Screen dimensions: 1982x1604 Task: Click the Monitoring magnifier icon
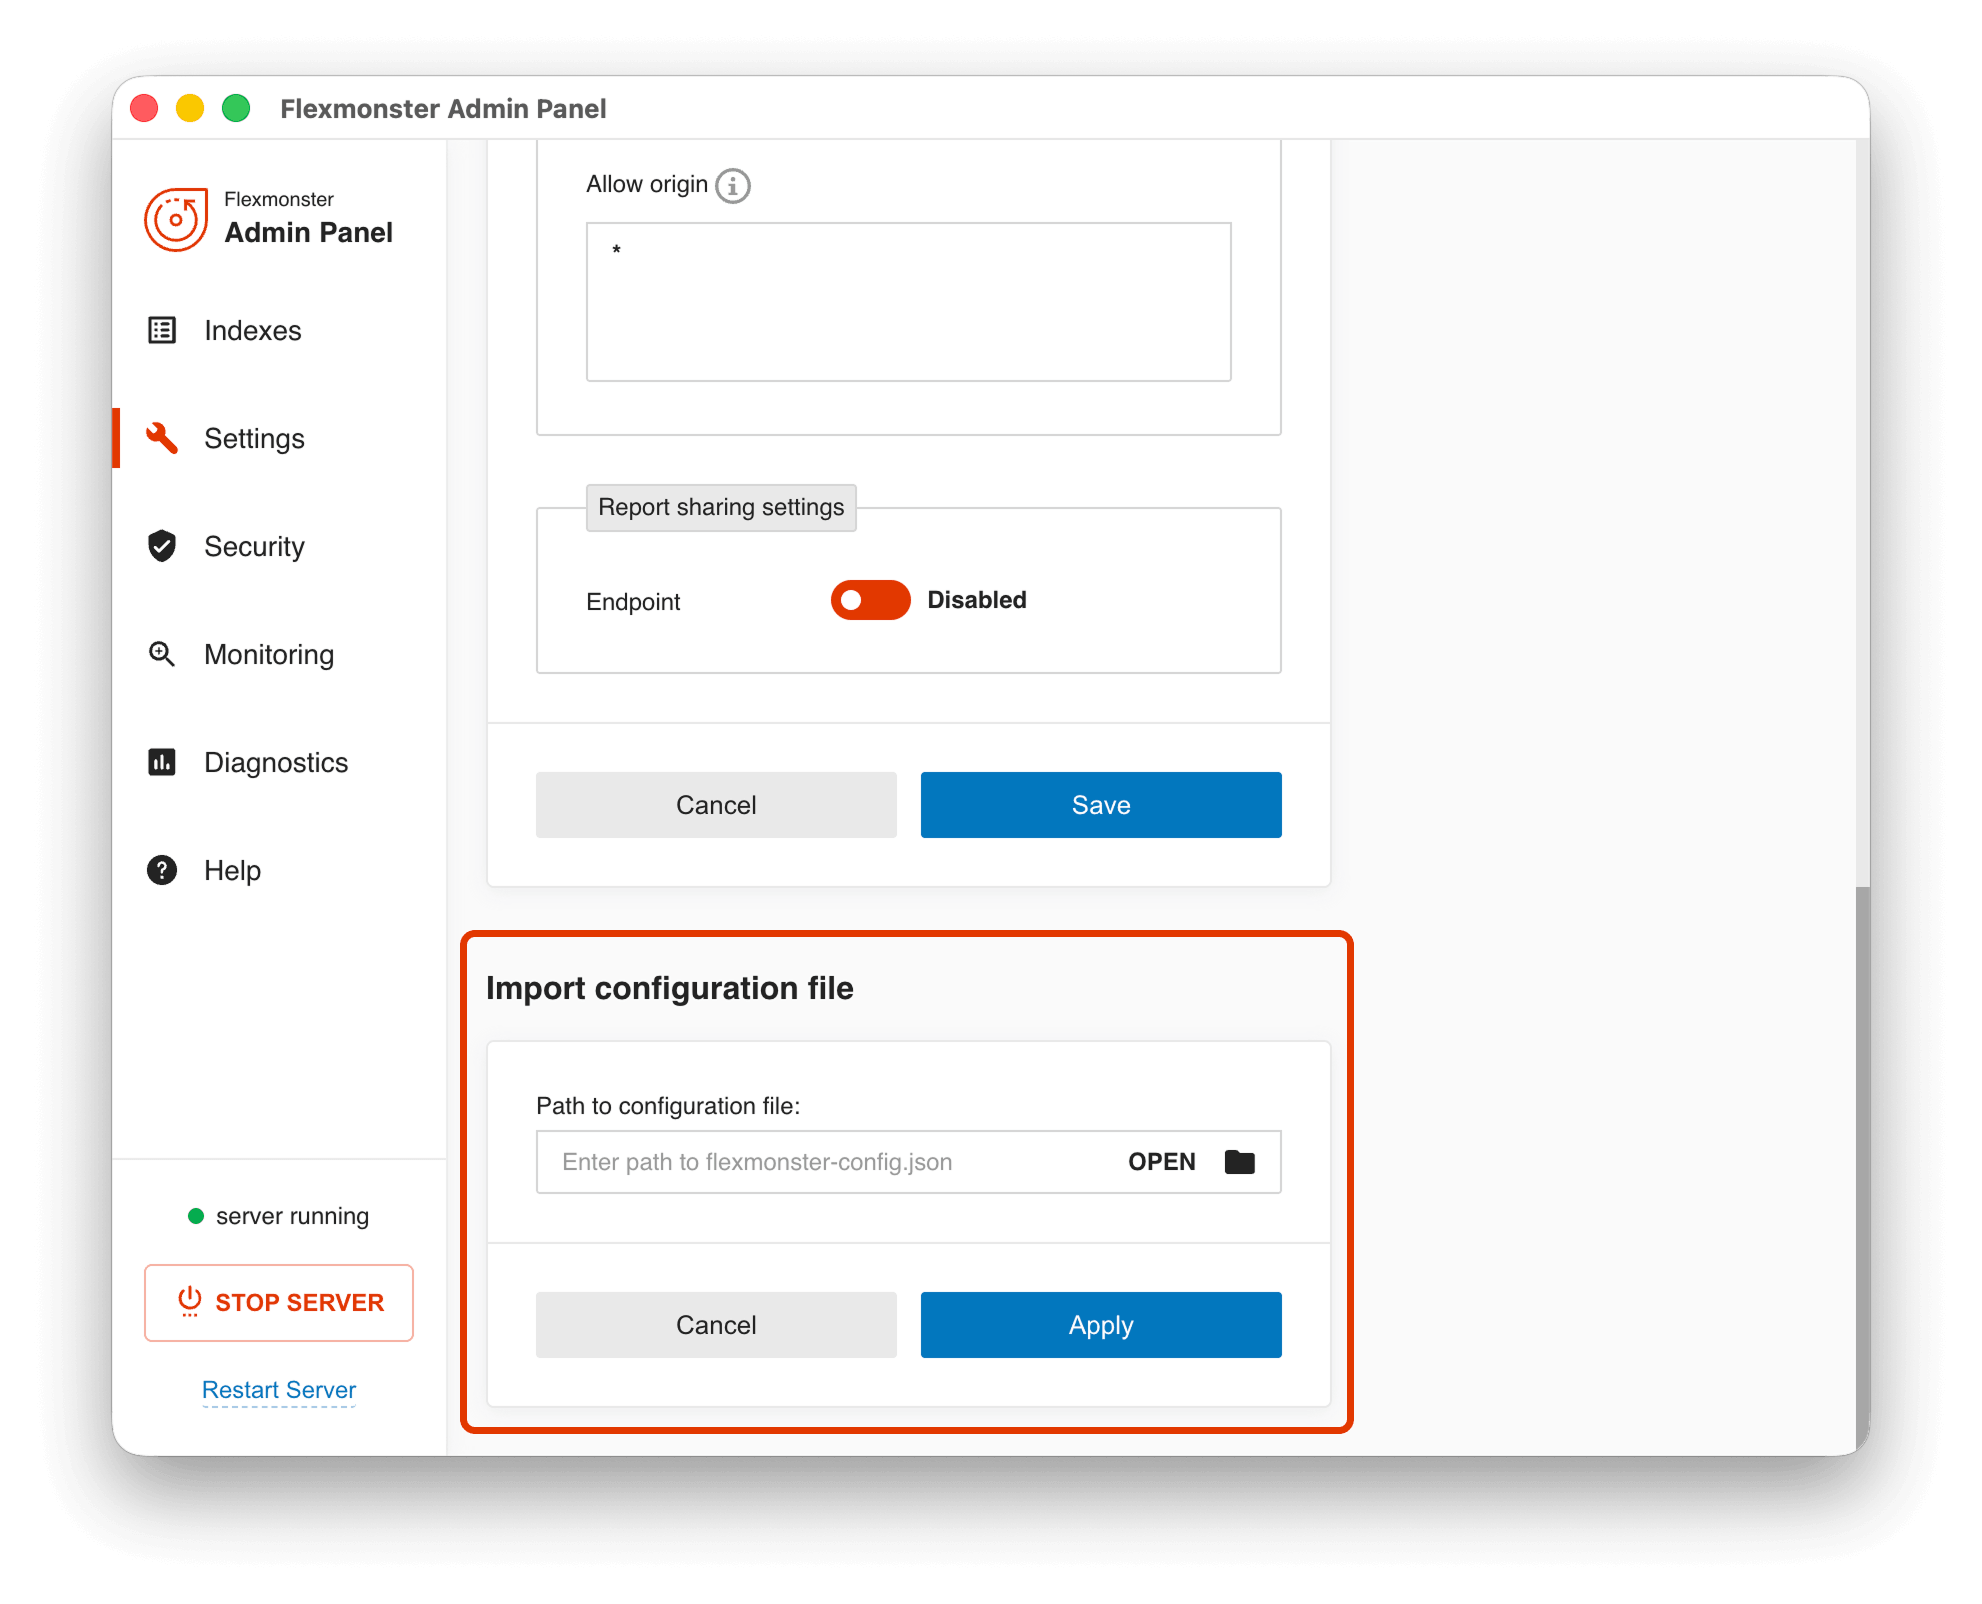[x=162, y=654]
